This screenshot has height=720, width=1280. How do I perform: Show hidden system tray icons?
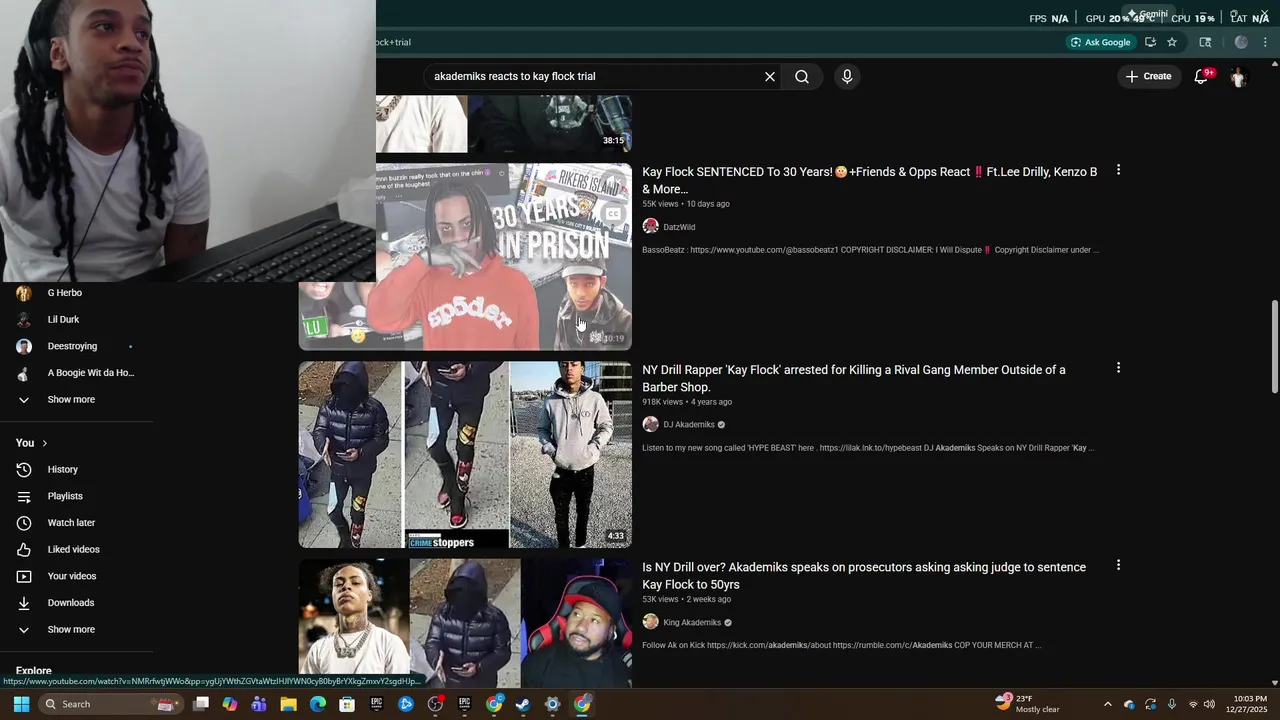(1107, 704)
